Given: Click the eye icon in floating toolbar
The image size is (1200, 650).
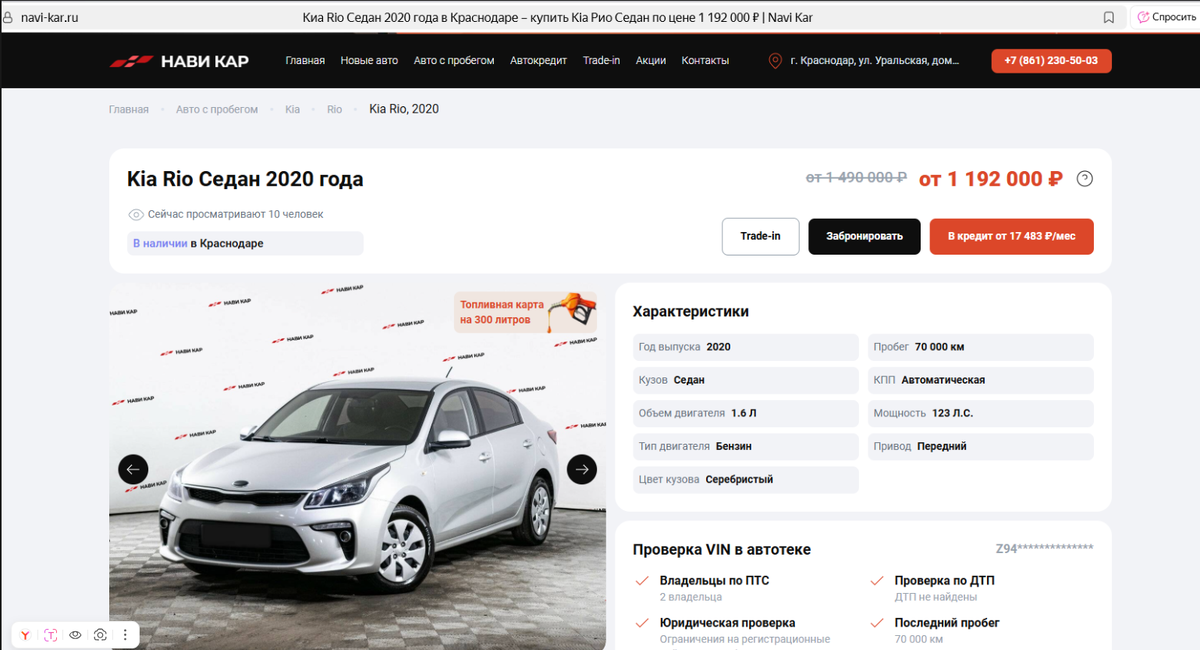Looking at the screenshot, I should (x=75, y=635).
